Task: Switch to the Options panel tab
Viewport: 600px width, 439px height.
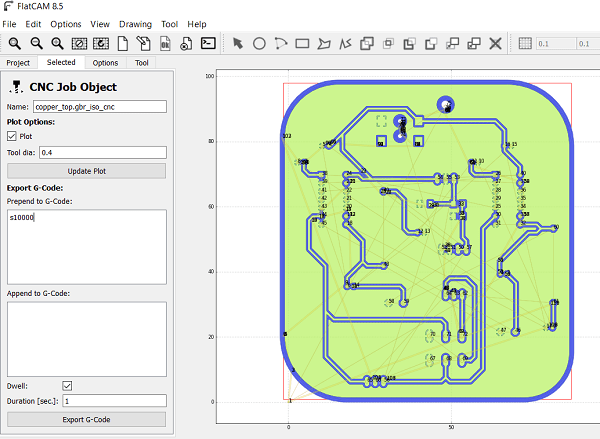Action: [105, 63]
